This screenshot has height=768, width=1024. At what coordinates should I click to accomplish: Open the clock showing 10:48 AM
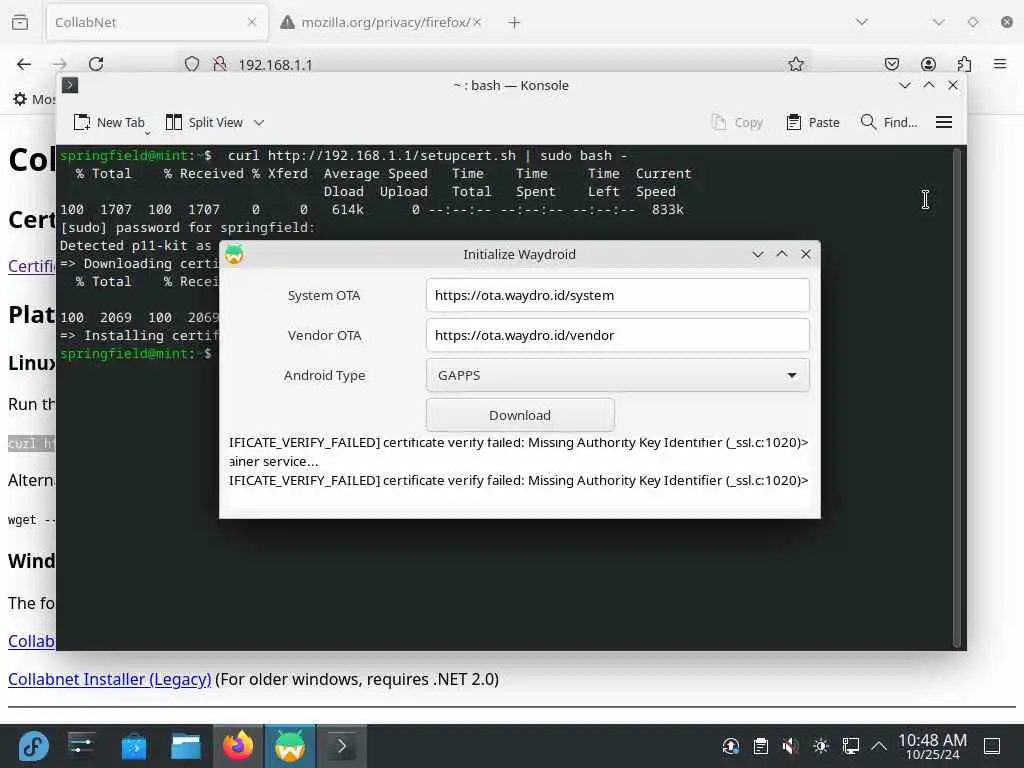(932, 746)
